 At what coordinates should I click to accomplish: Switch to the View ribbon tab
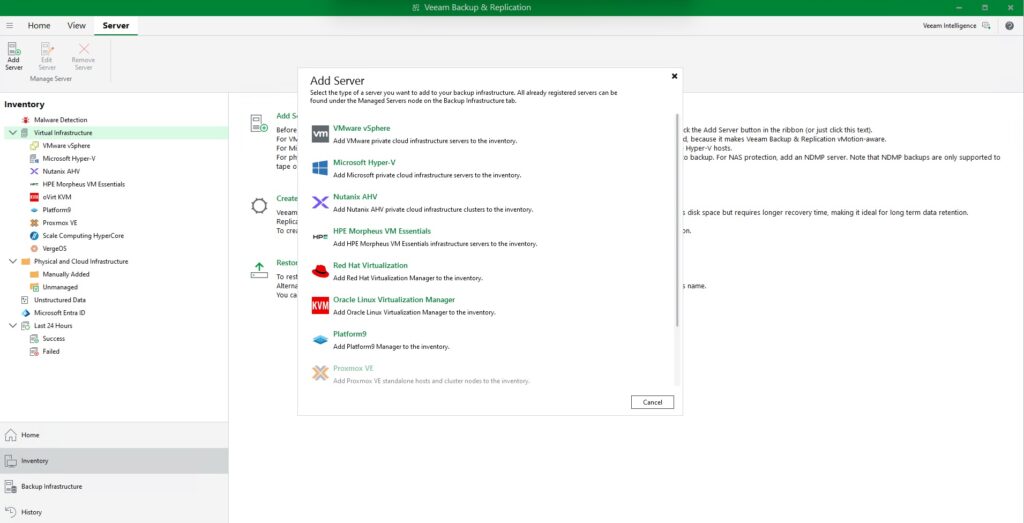pyautogui.click(x=76, y=25)
